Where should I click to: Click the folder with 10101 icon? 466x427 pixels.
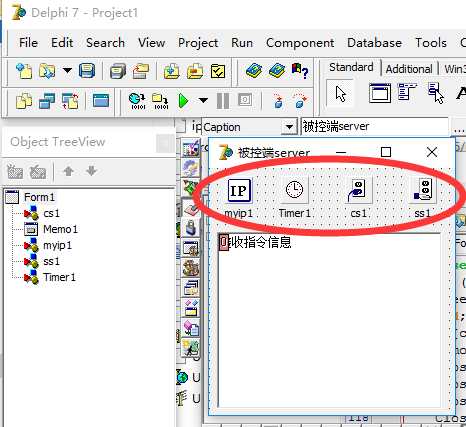160,101
